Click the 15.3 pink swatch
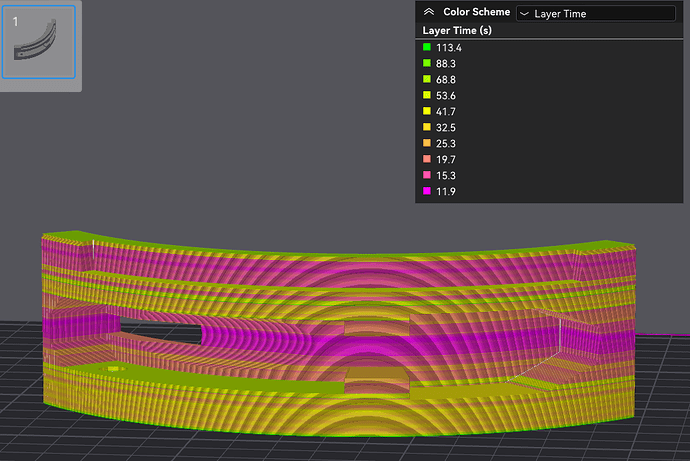The width and height of the screenshot is (690, 461). (x=427, y=175)
